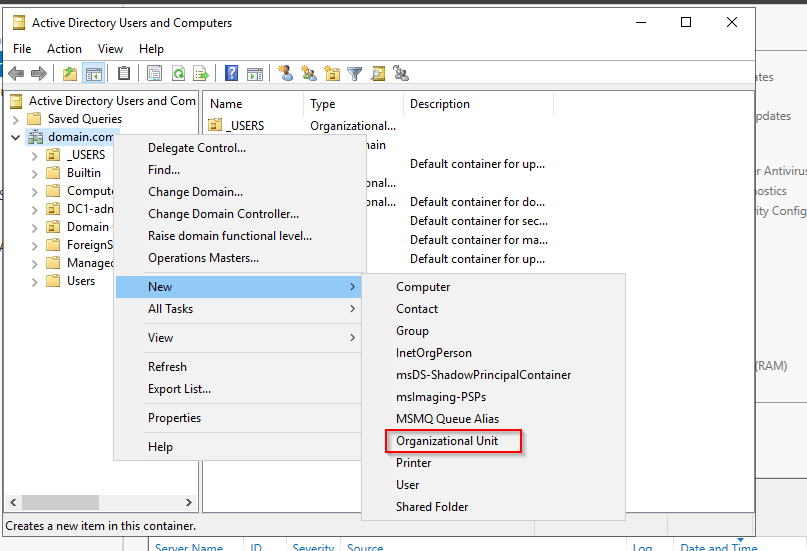Toggle the Show/Hide Console Tree icon
This screenshot has width=807, height=551.
(x=94, y=74)
